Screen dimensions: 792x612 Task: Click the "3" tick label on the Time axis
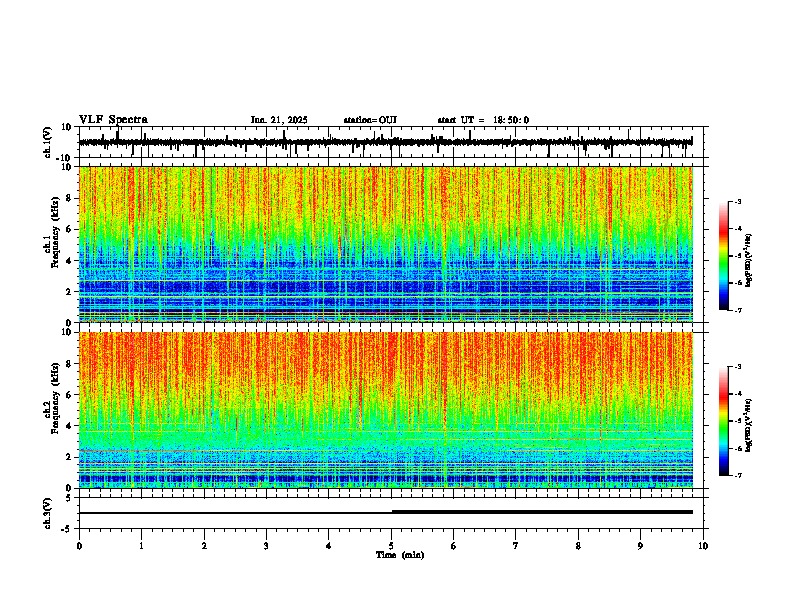coord(266,546)
